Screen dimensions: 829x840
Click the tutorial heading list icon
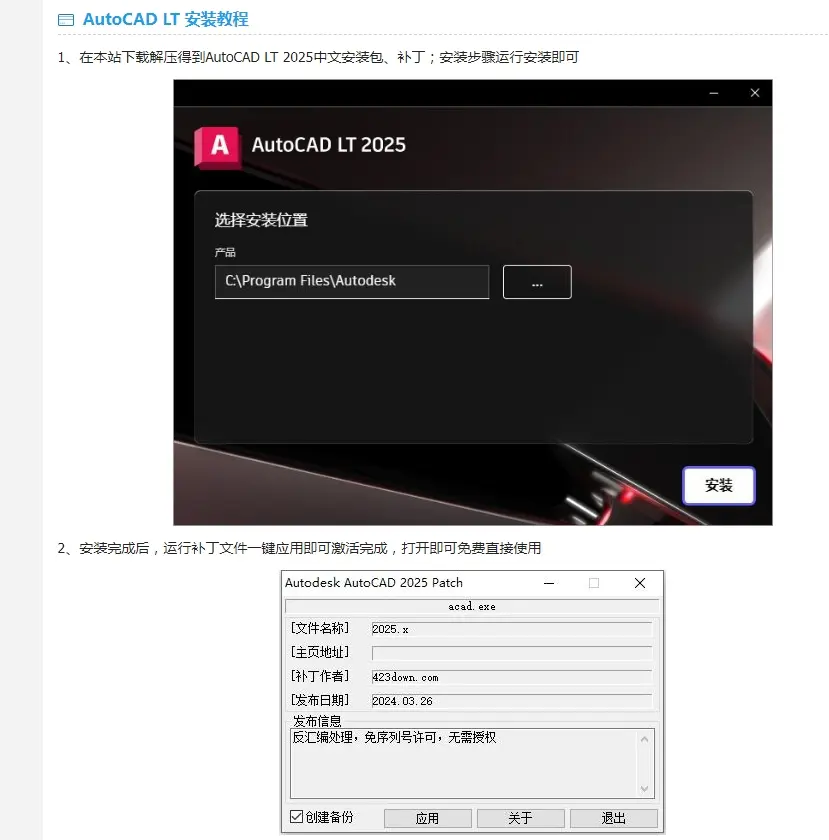[x=66, y=20]
